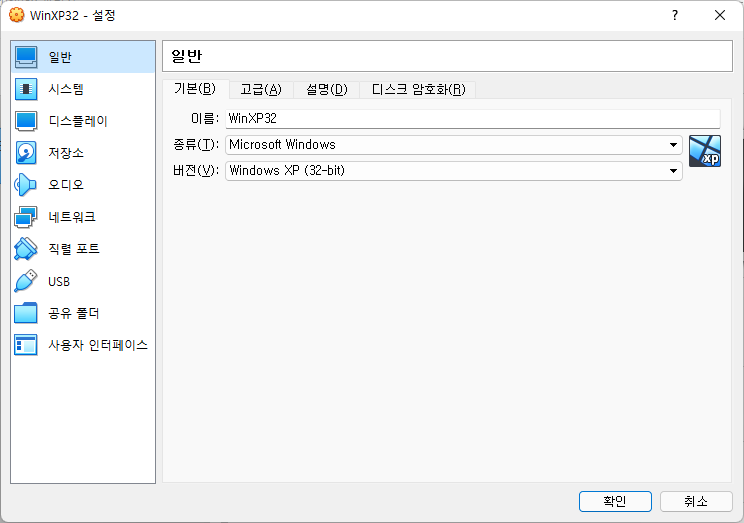Cancel with the 취소 button
The height and width of the screenshot is (523, 744).
pyautogui.click(x=696, y=501)
